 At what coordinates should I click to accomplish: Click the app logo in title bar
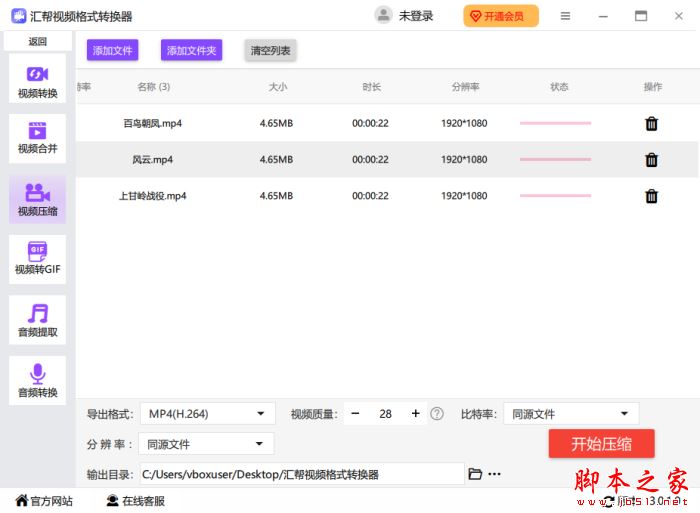(18, 16)
